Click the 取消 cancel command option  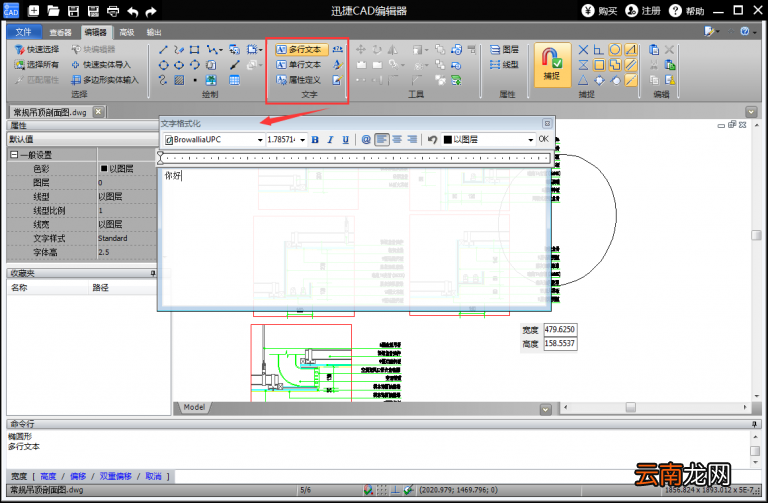[x=153, y=476]
